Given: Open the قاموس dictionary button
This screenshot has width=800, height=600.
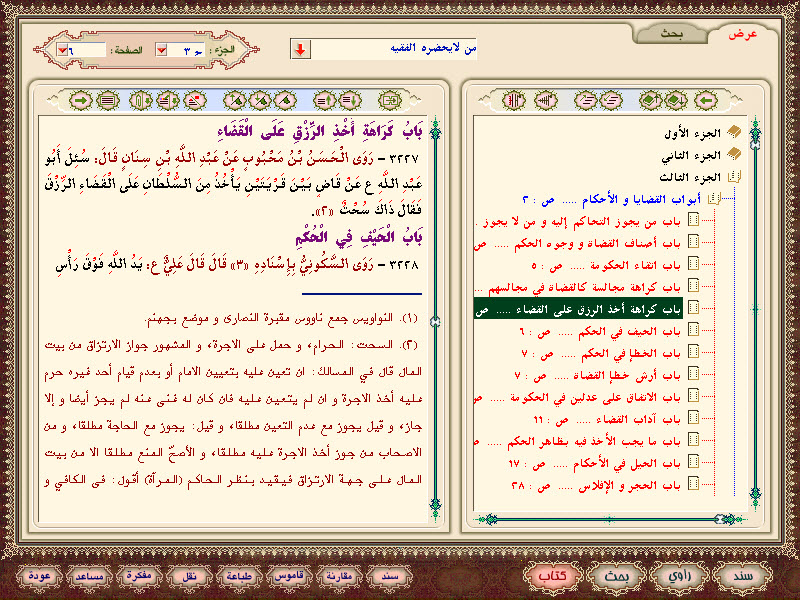Looking at the screenshot, I should click(x=289, y=577).
